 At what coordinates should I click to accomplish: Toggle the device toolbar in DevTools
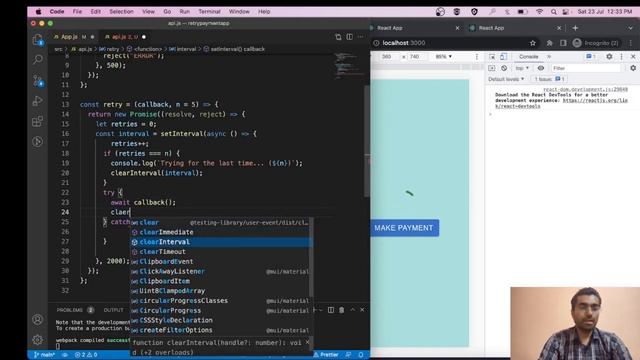[x=504, y=57]
